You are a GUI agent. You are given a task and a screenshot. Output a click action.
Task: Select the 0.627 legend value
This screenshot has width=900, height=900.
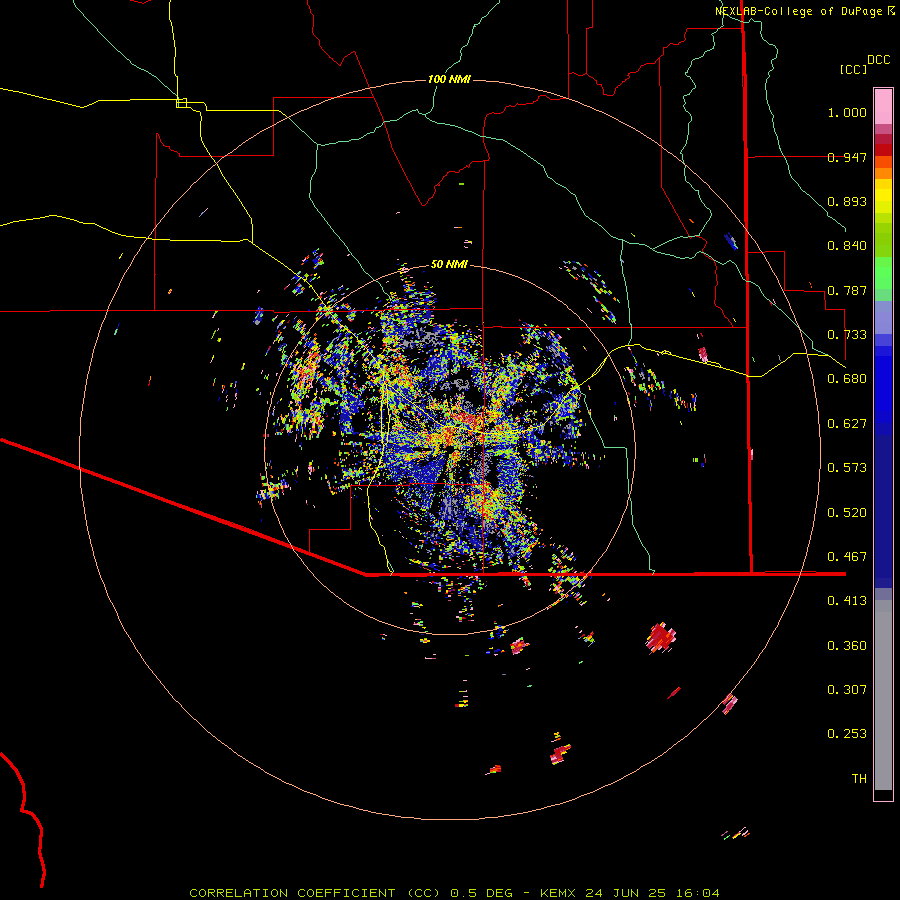click(847, 424)
